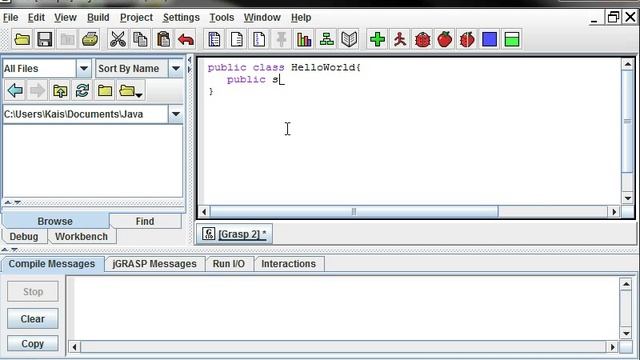The width and height of the screenshot is (640, 360).
Task: Click the page-with-line-numbers icon
Action: (x=259, y=40)
